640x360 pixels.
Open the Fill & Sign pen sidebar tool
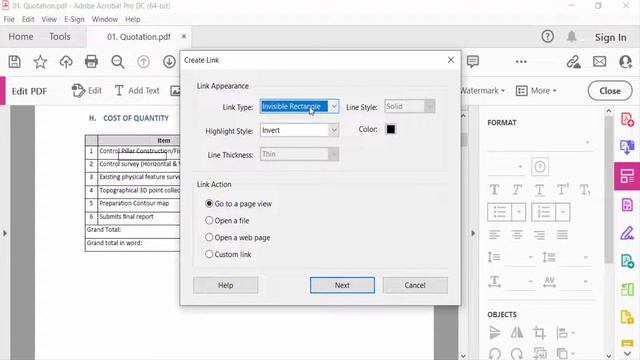[627, 233]
